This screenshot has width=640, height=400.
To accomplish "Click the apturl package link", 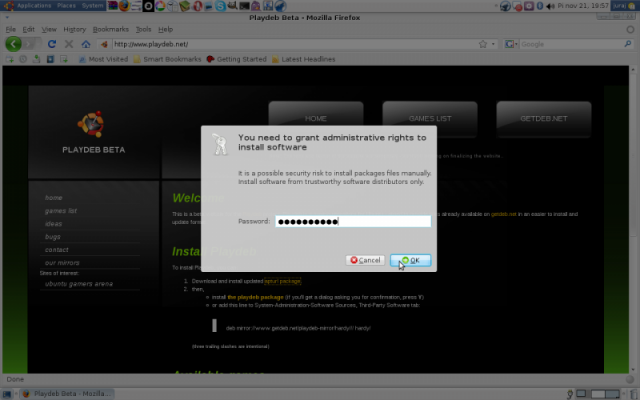I will [282, 281].
